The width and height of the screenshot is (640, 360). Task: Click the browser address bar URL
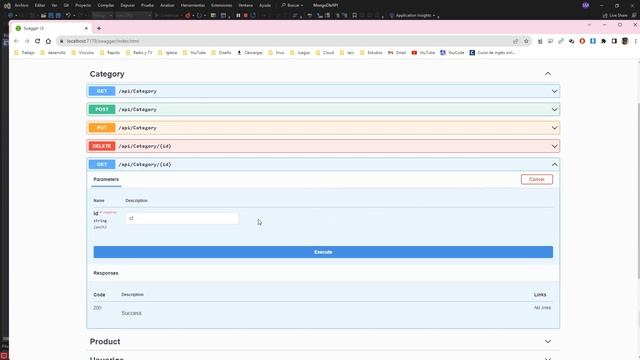click(103, 41)
